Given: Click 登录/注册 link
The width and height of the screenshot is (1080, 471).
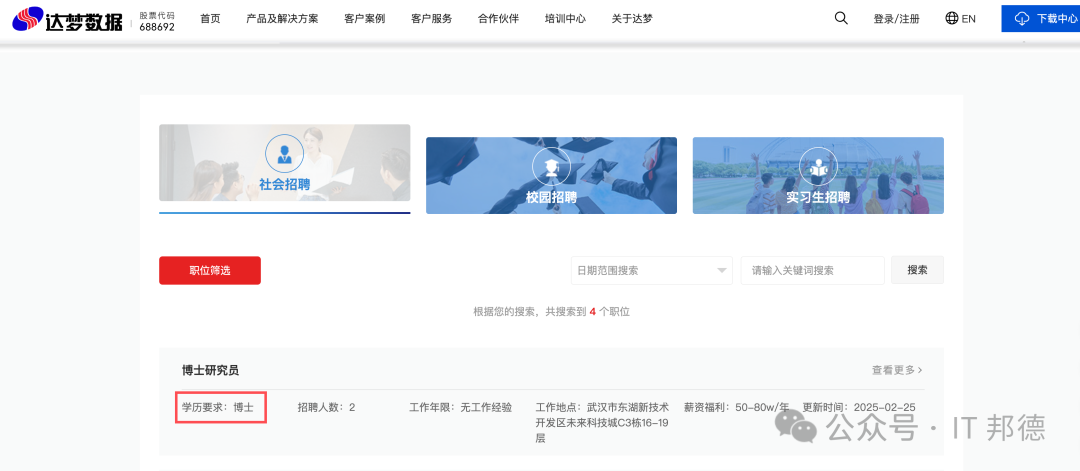Looking at the screenshot, I should click(x=896, y=19).
